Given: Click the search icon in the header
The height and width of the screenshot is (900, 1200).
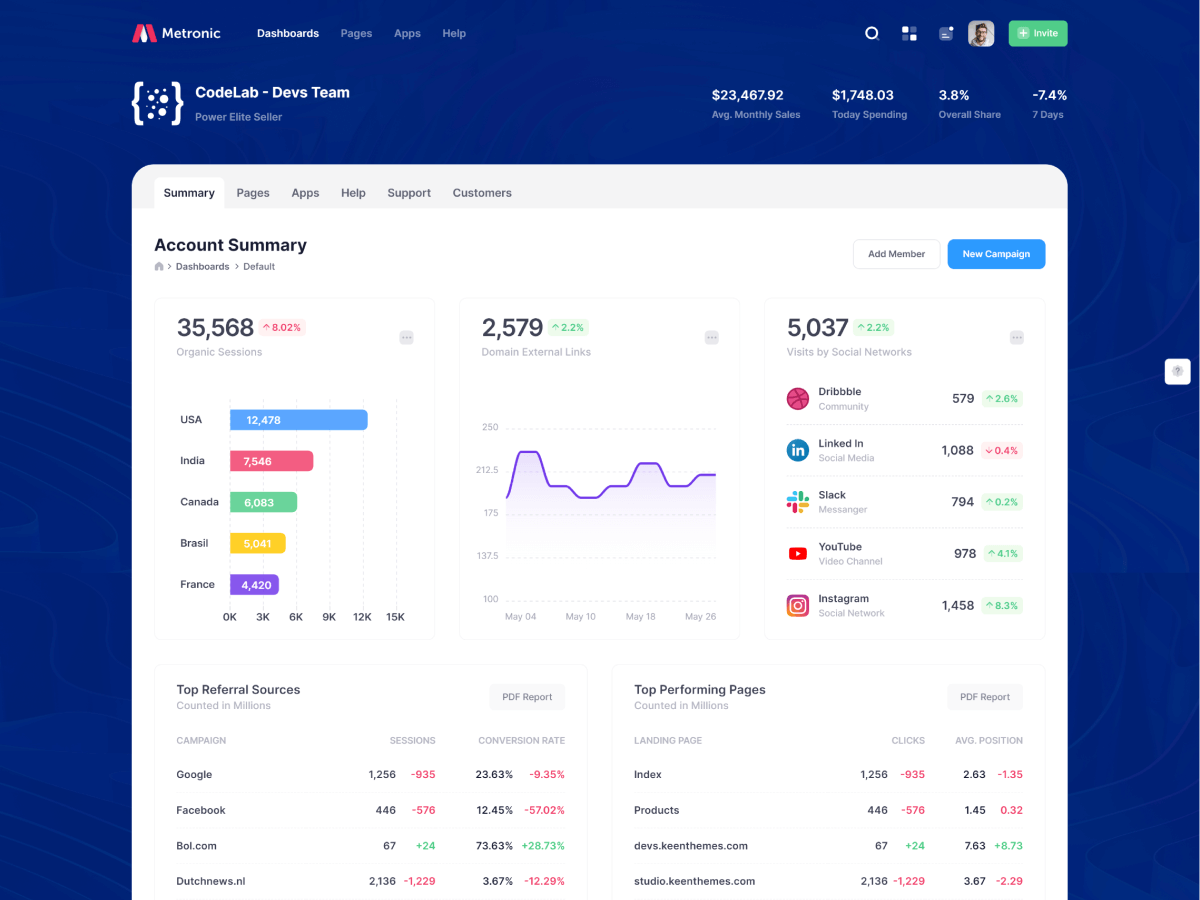Looking at the screenshot, I should point(871,33).
